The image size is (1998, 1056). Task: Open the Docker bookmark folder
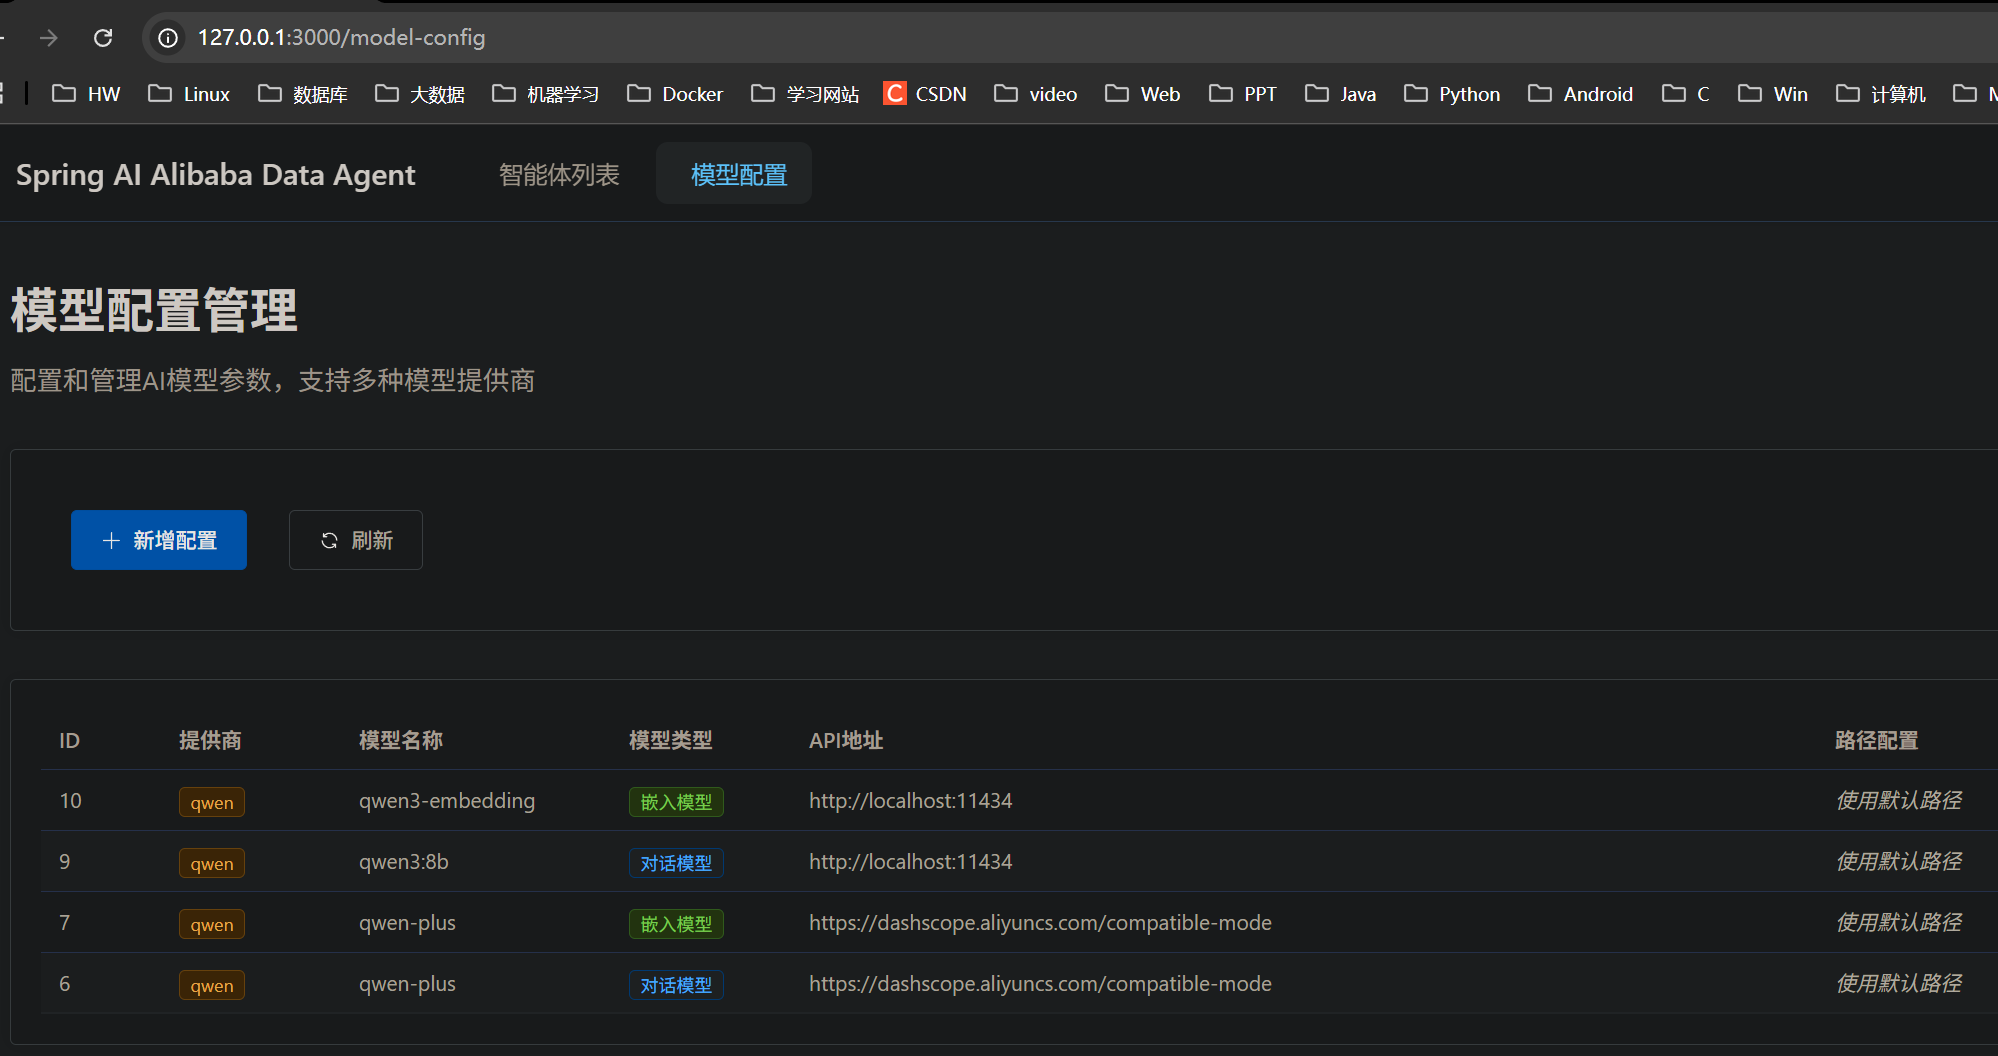click(x=675, y=94)
